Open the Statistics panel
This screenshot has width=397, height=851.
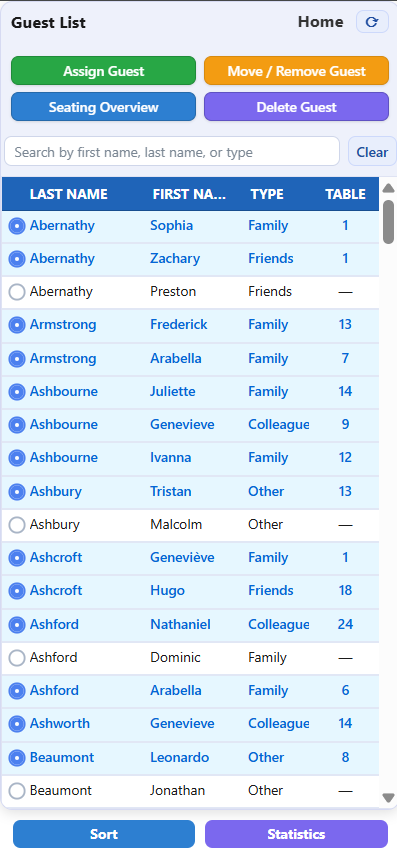[297, 834]
